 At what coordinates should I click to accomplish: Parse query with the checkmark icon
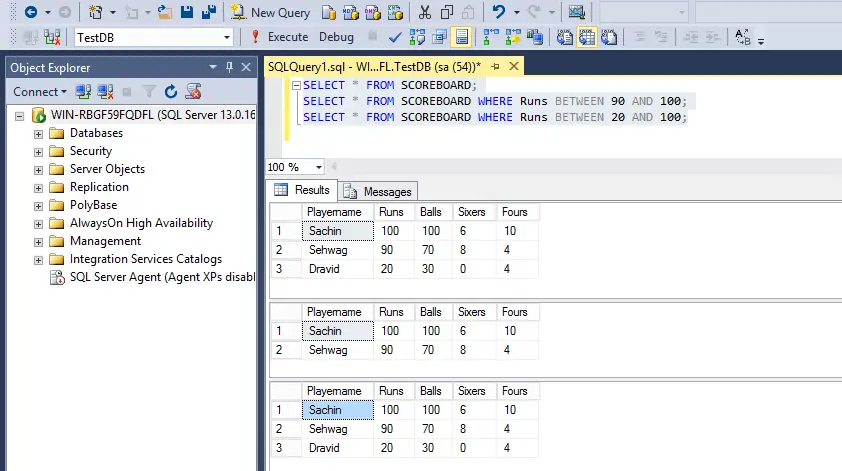[395, 37]
